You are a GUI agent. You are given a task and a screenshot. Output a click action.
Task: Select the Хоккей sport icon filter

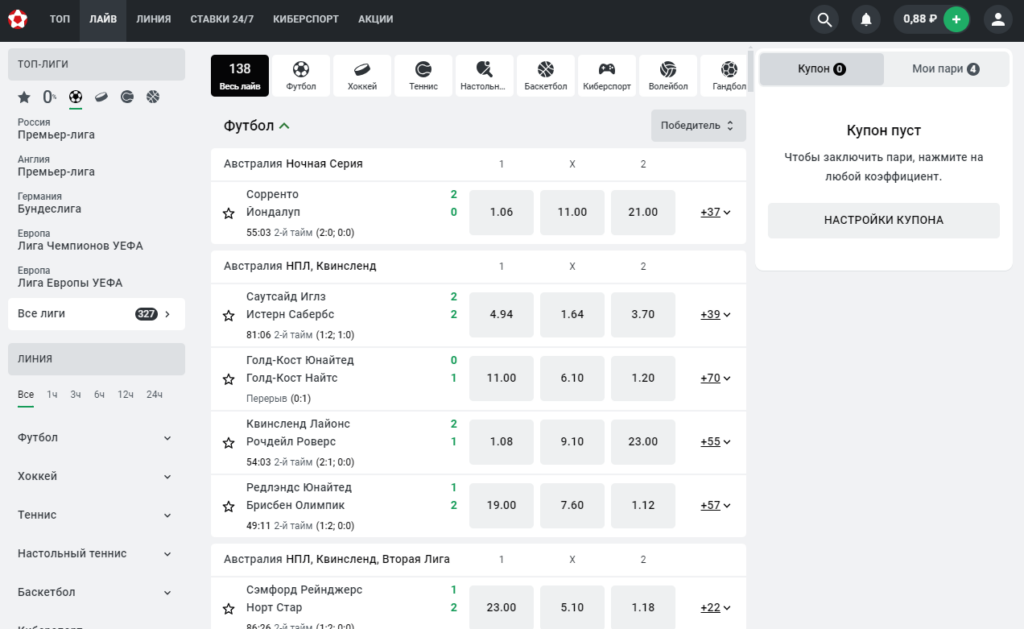click(362, 76)
